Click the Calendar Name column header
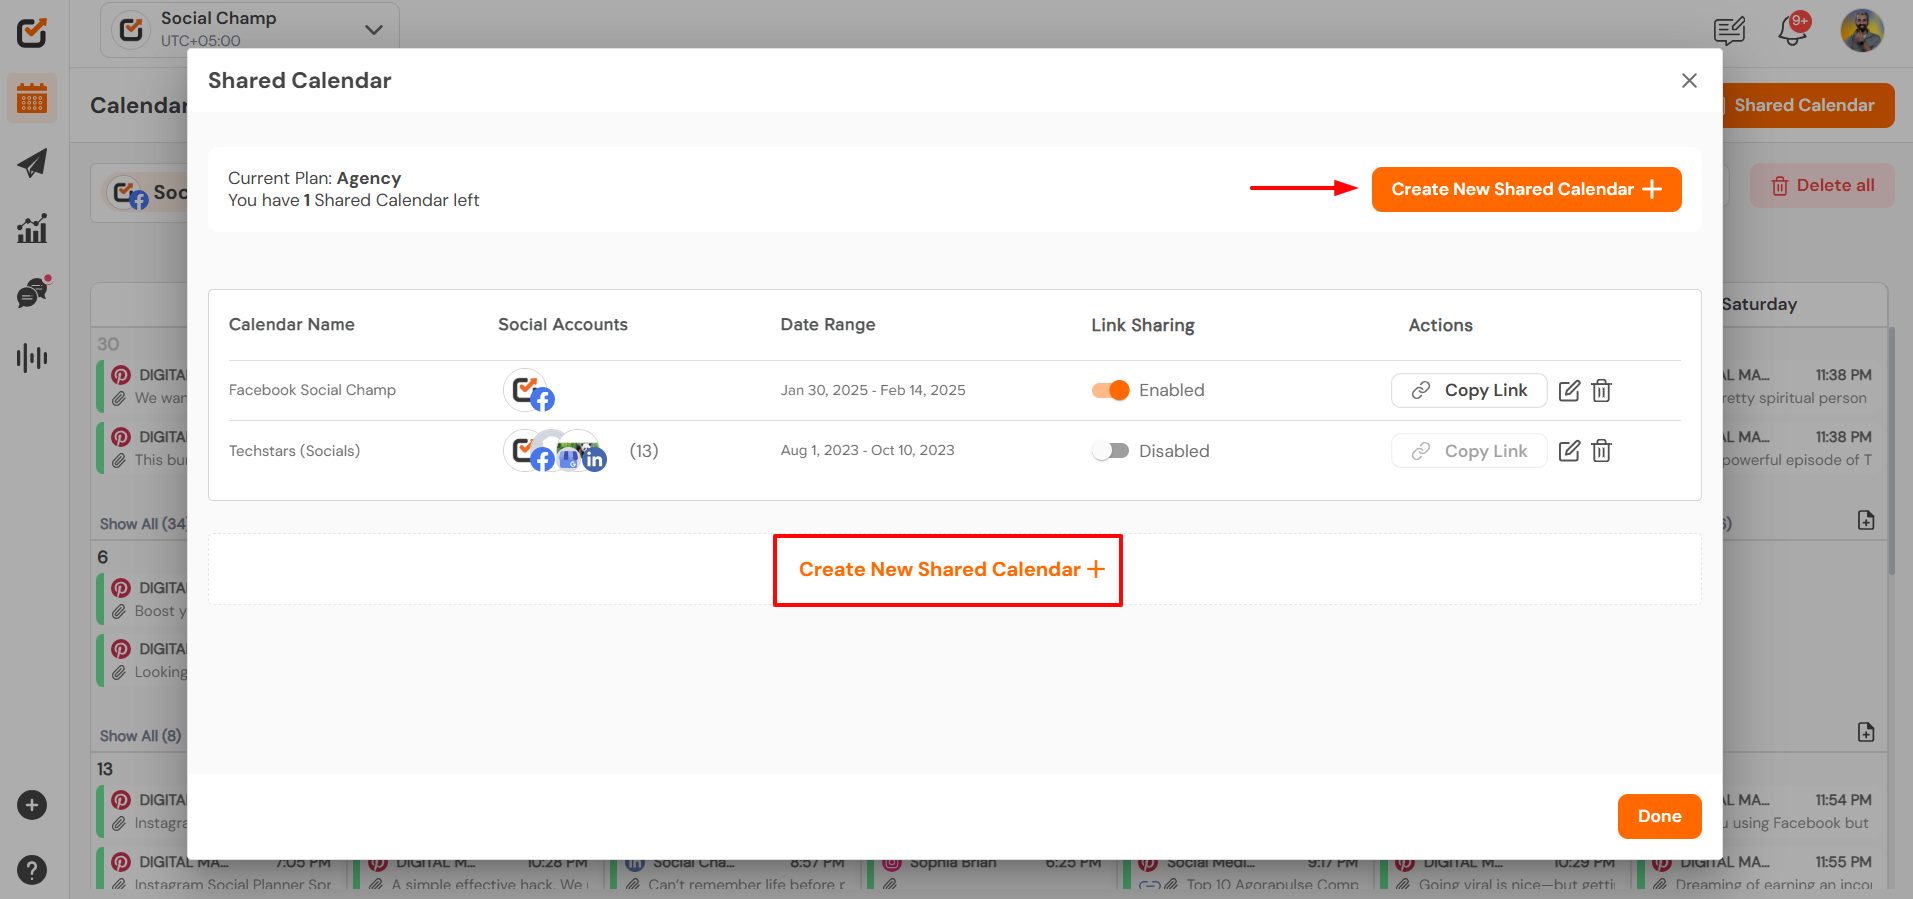The width and height of the screenshot is (1913, 899). [292, 324]
